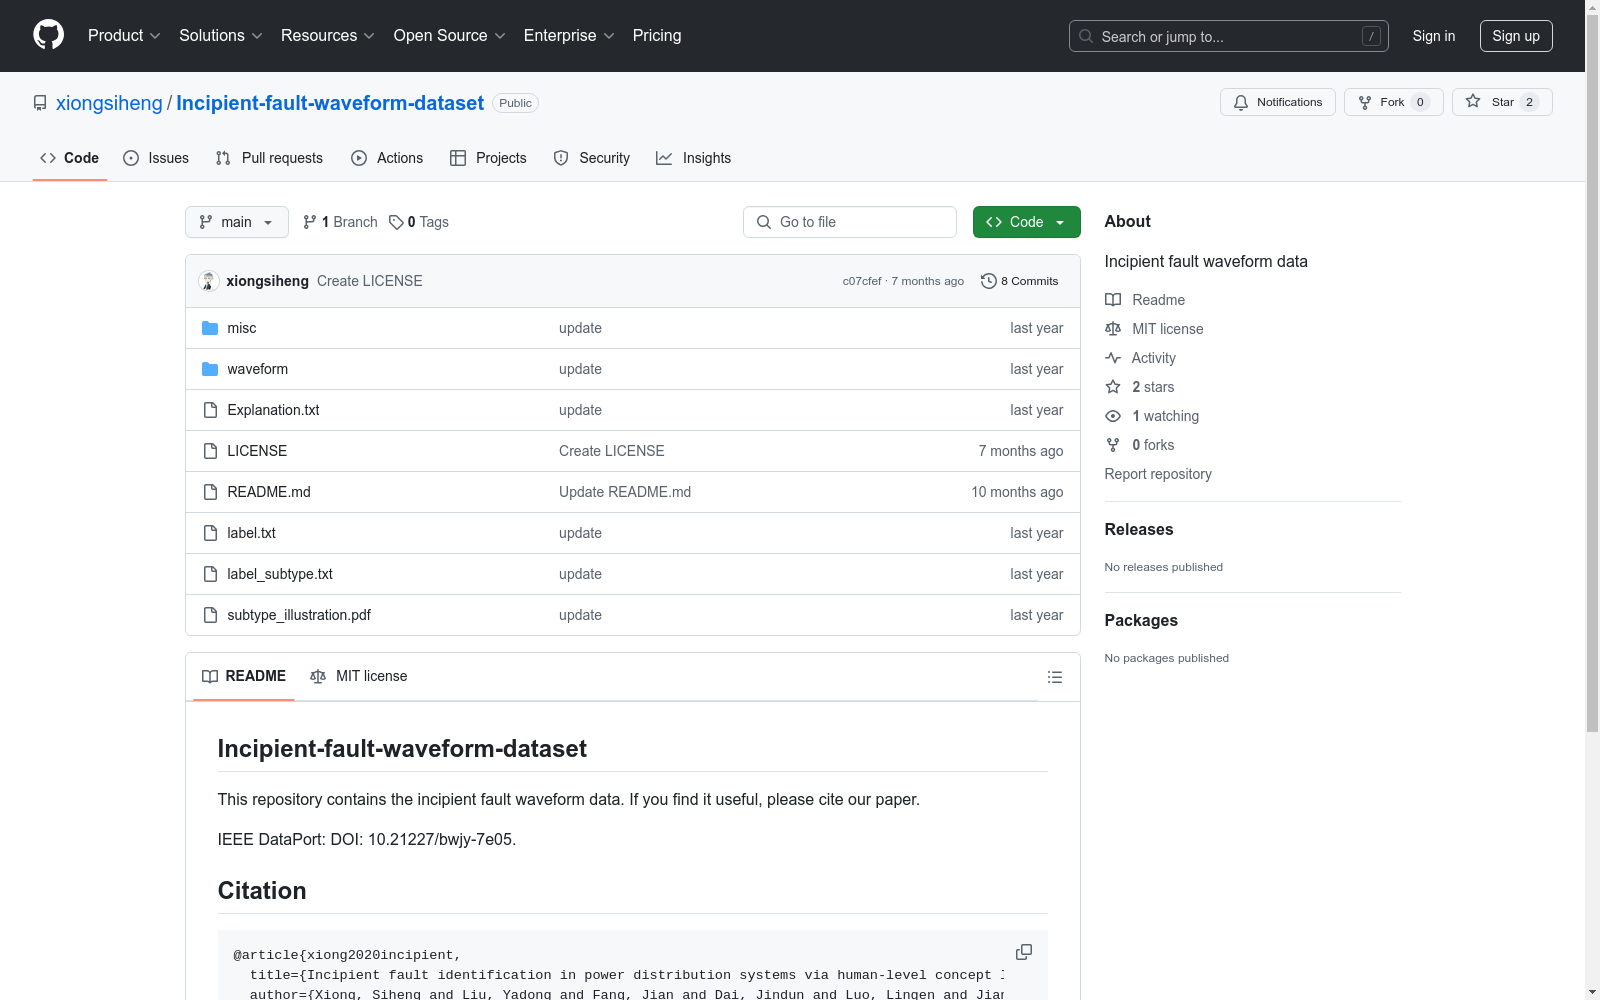Click the README.md file icon
Viewport: 1600px width, 1000px height.
[210, 492]
